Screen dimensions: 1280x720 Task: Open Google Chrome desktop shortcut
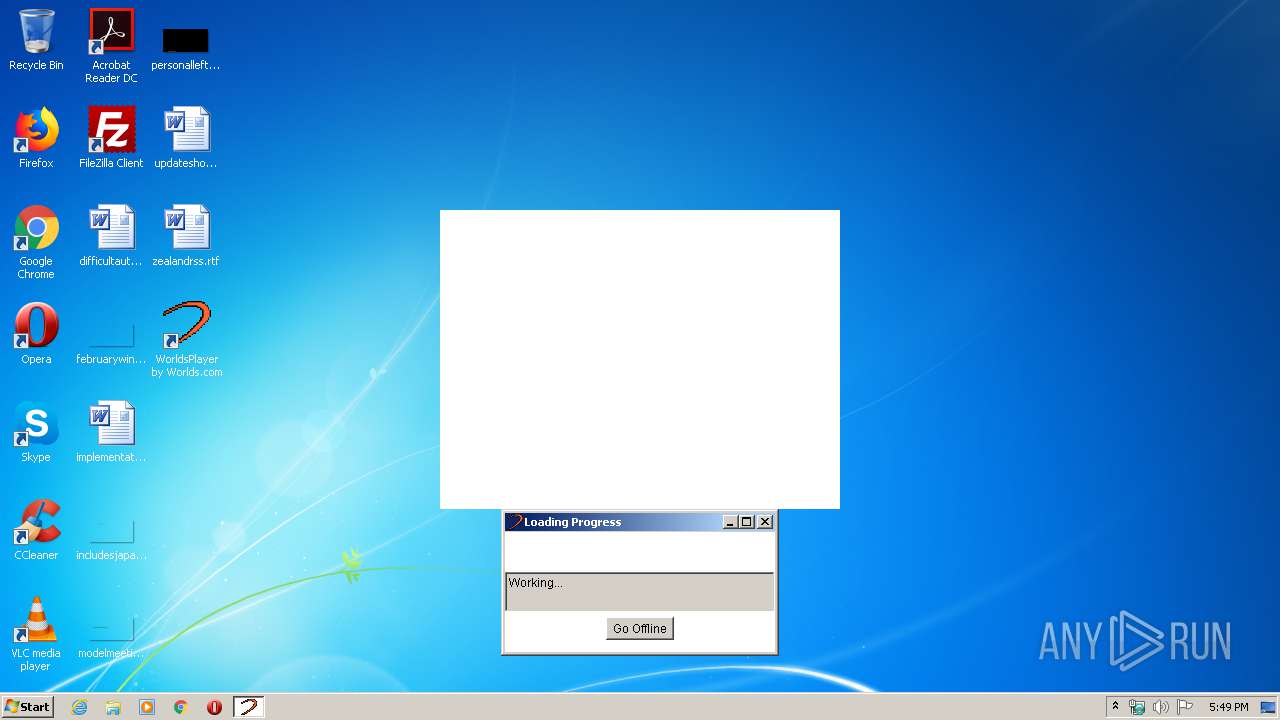(x=36, y=242)
